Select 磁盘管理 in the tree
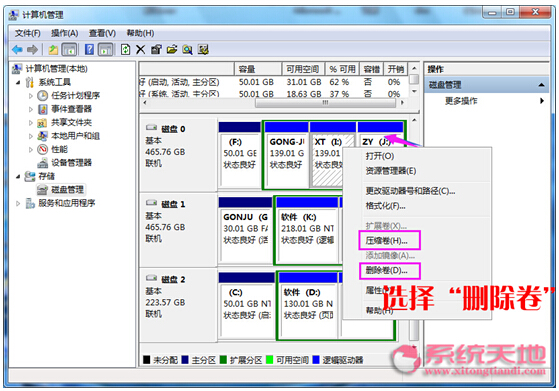559x391 pixels. click(x=67, y=190)
